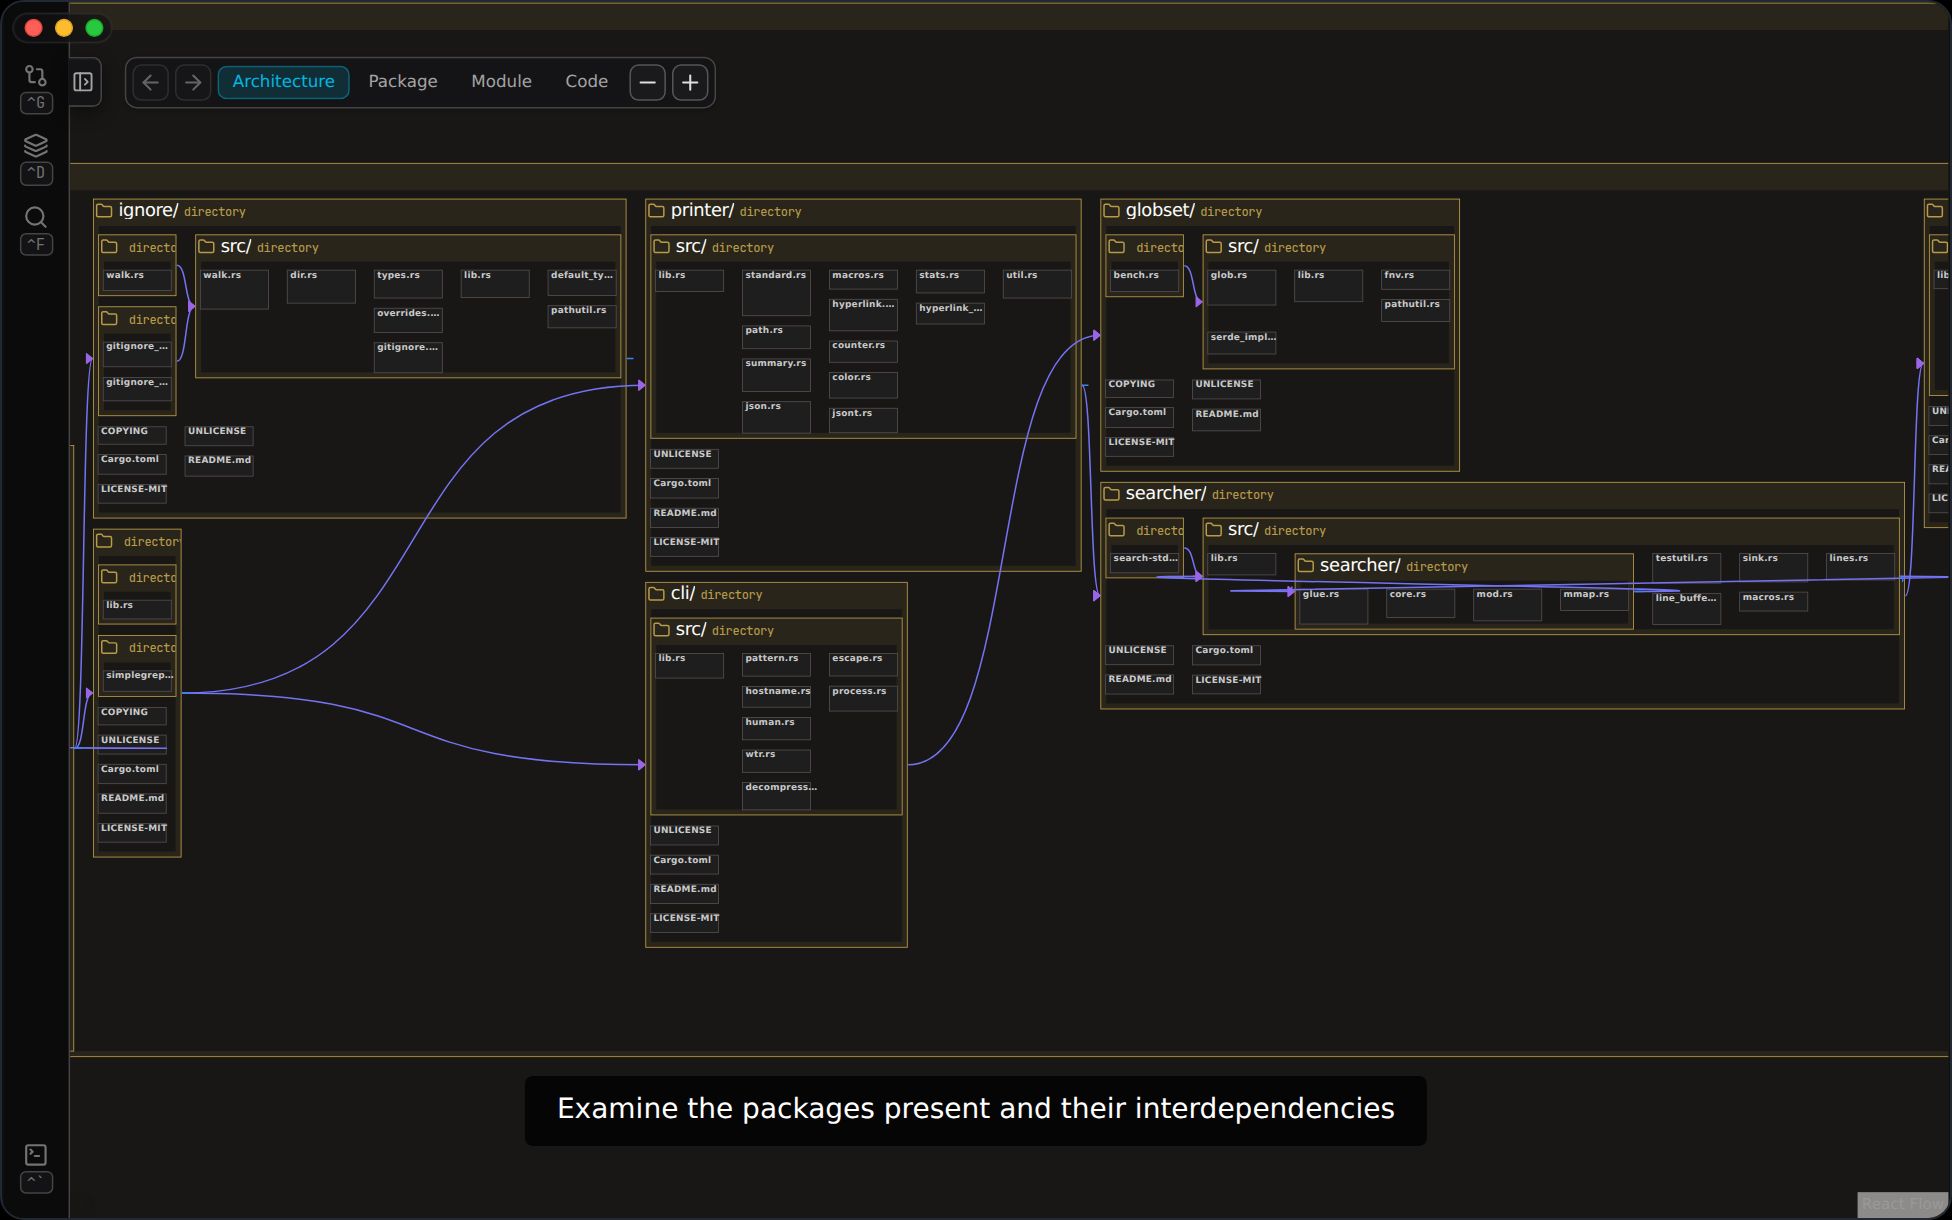Select color.rs file node
Image resolution: width=1952 pixels, height=1220 pixels.
pyautogui.click(x=863, y=384)
